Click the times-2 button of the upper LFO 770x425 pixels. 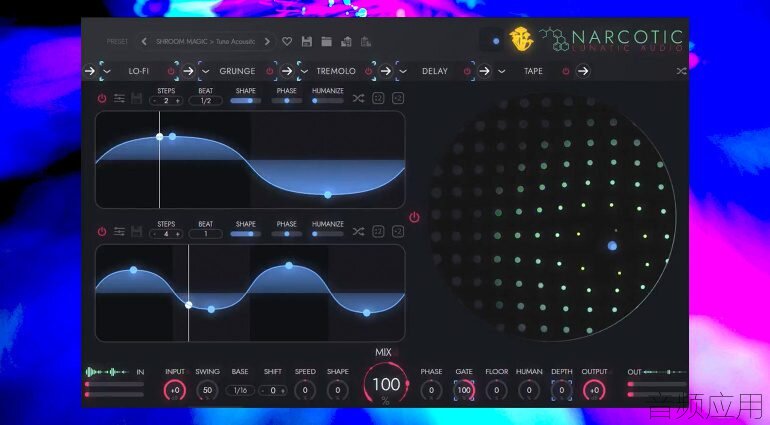click(398, 98)
